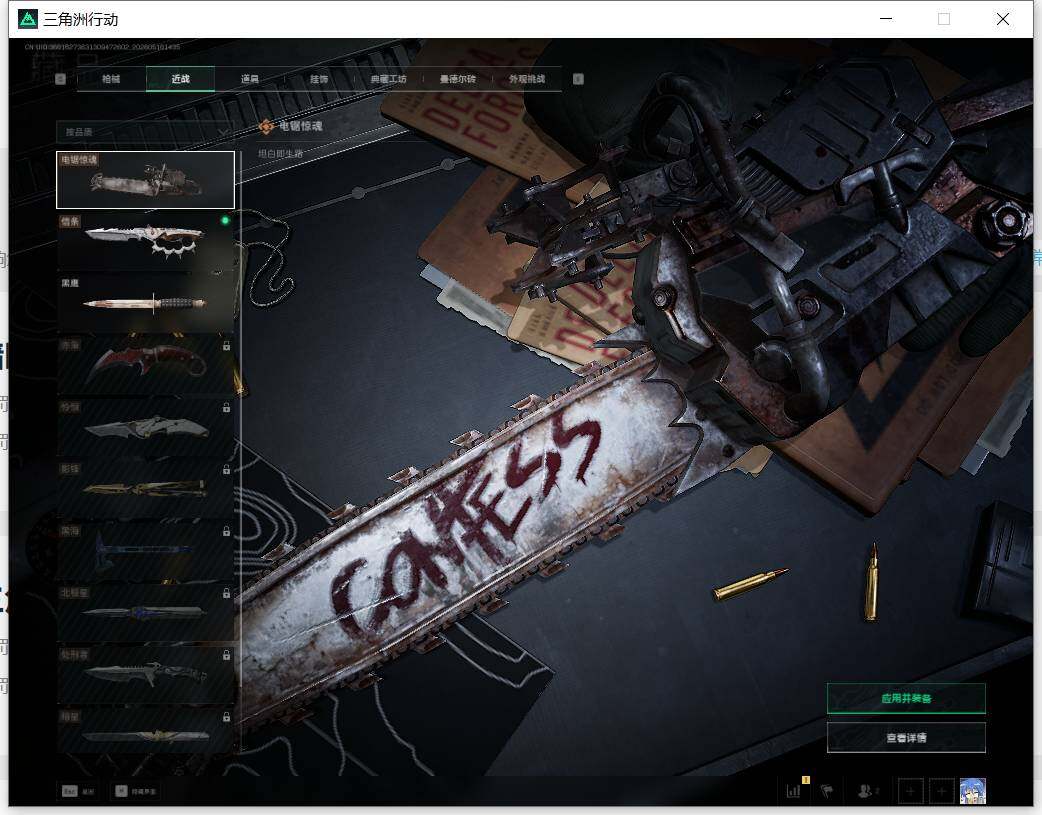Select the gray folding knife skin thumbnail
Image resolution: width=1042 pixels, height=815 pixels.
[x=146, y=426]
